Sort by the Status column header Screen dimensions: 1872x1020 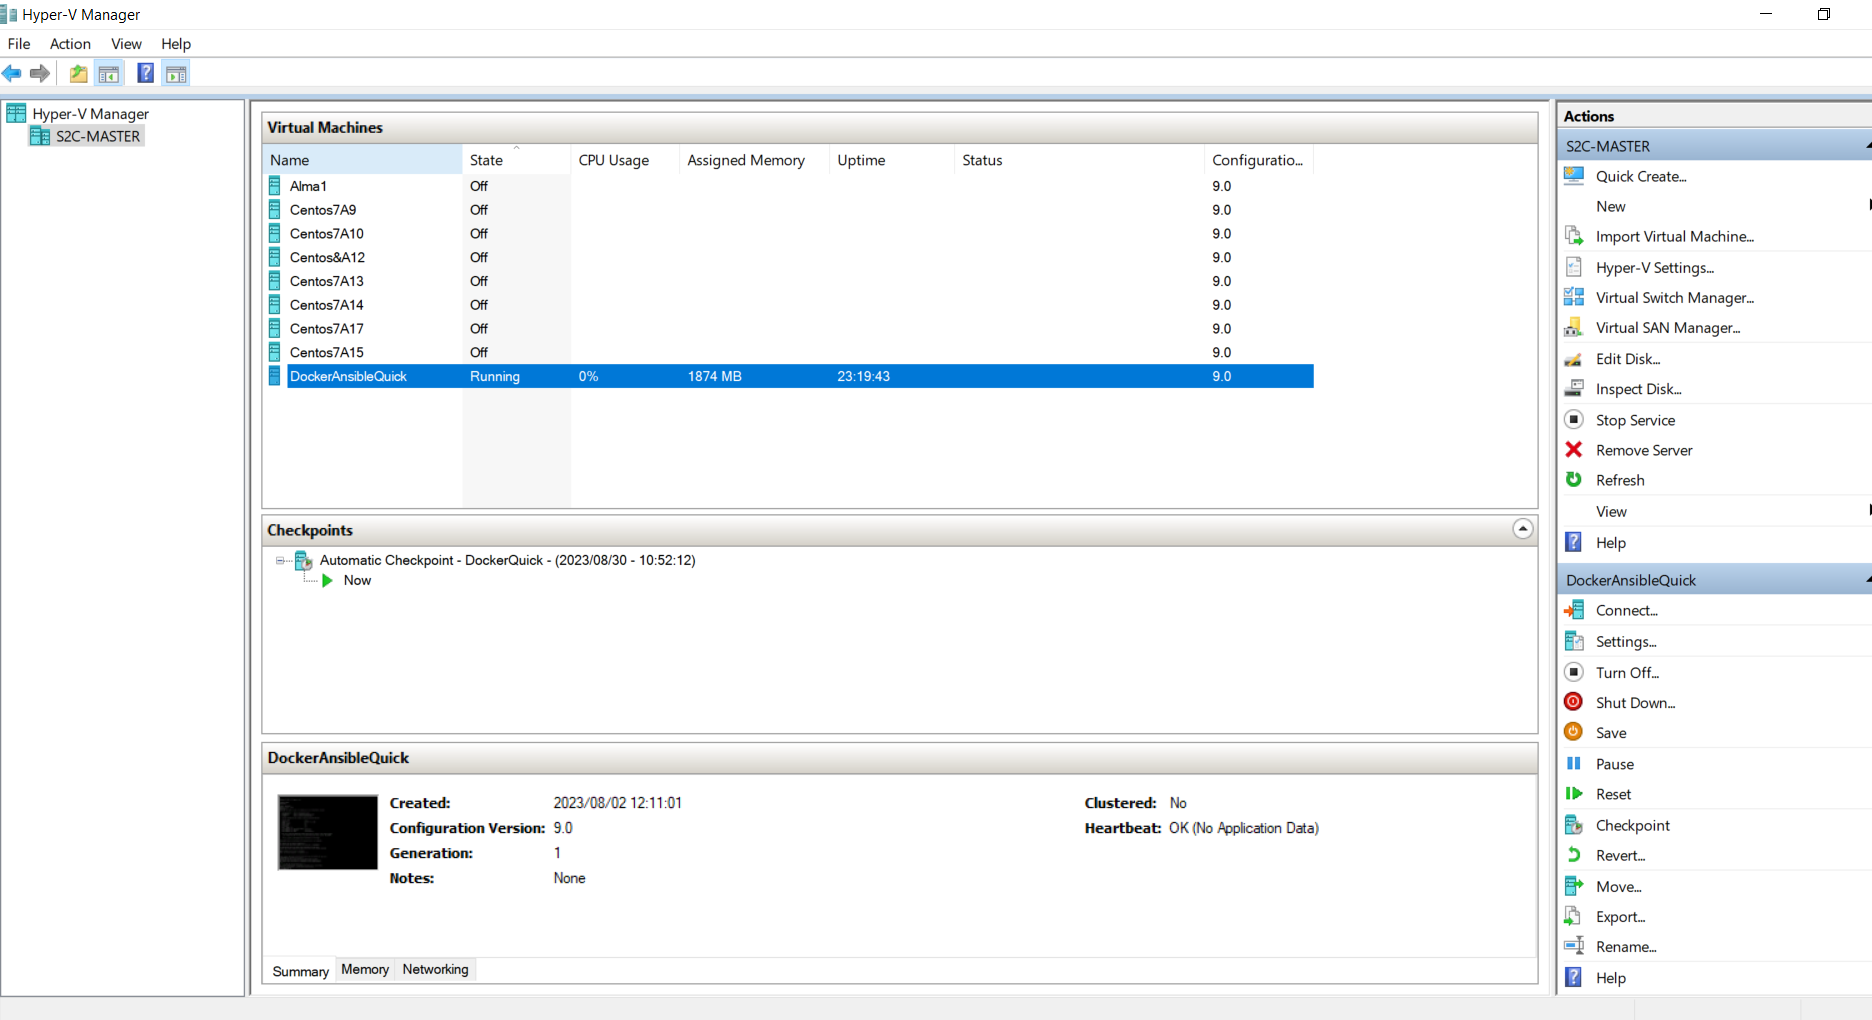pyautogui.click(x=1079, y=160)
